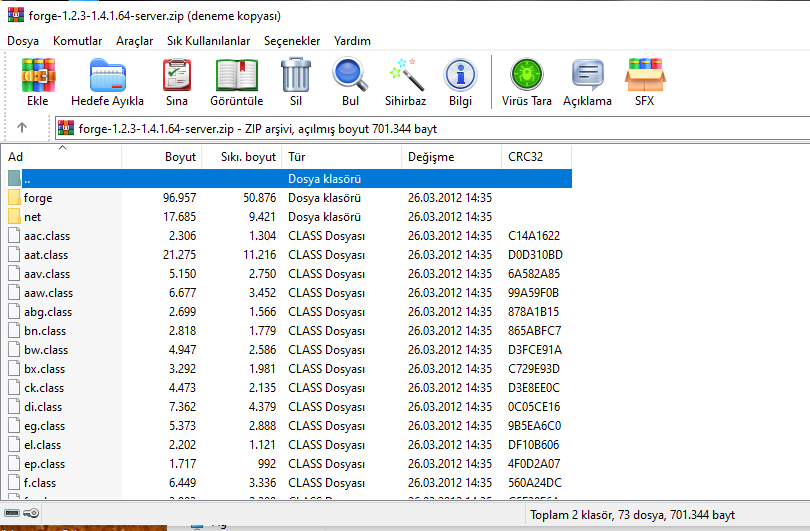The image size is (810, 531).
Task: Click the Sına test icon
Action: pos(177,75)
